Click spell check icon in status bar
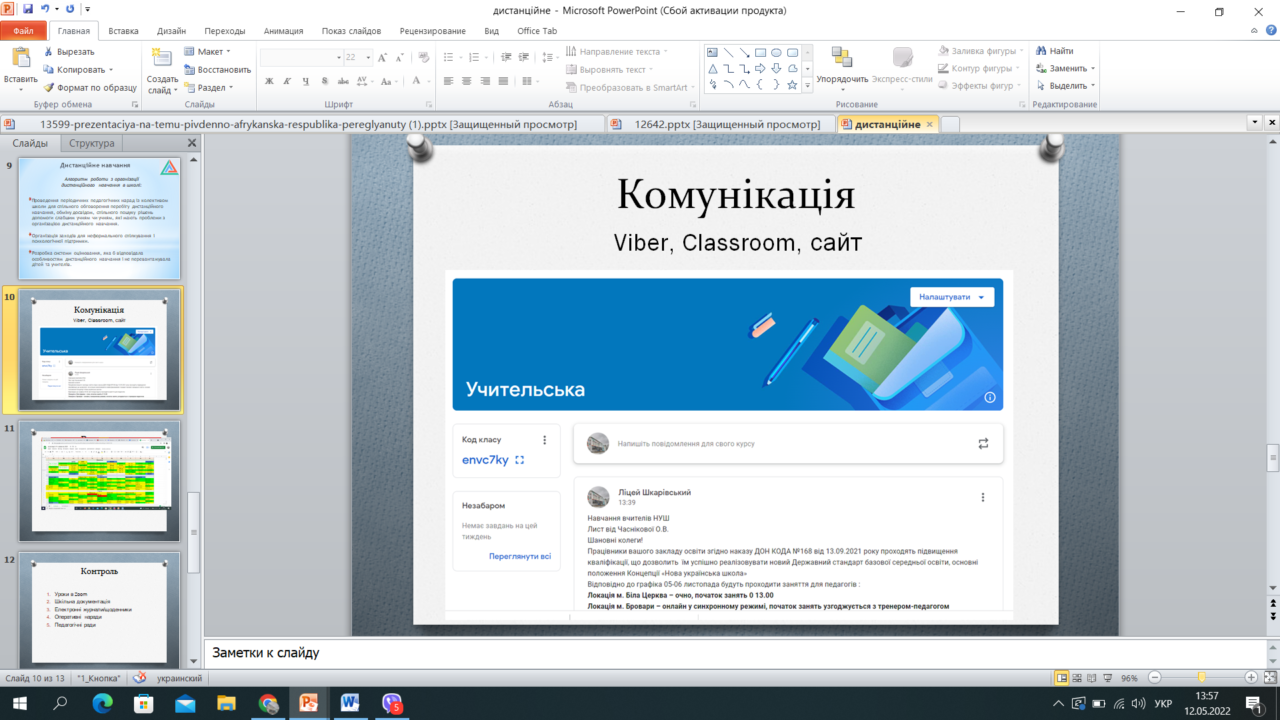1280x720 pixels. pos(139,678)
